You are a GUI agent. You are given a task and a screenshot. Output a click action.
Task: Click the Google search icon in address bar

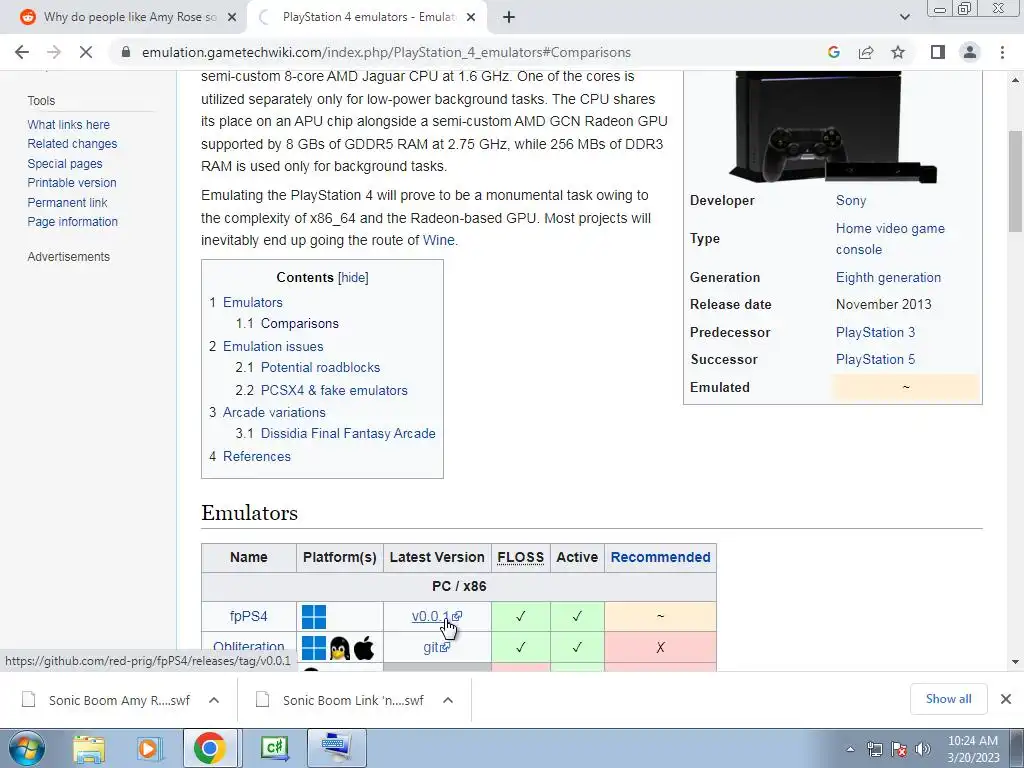833,52
